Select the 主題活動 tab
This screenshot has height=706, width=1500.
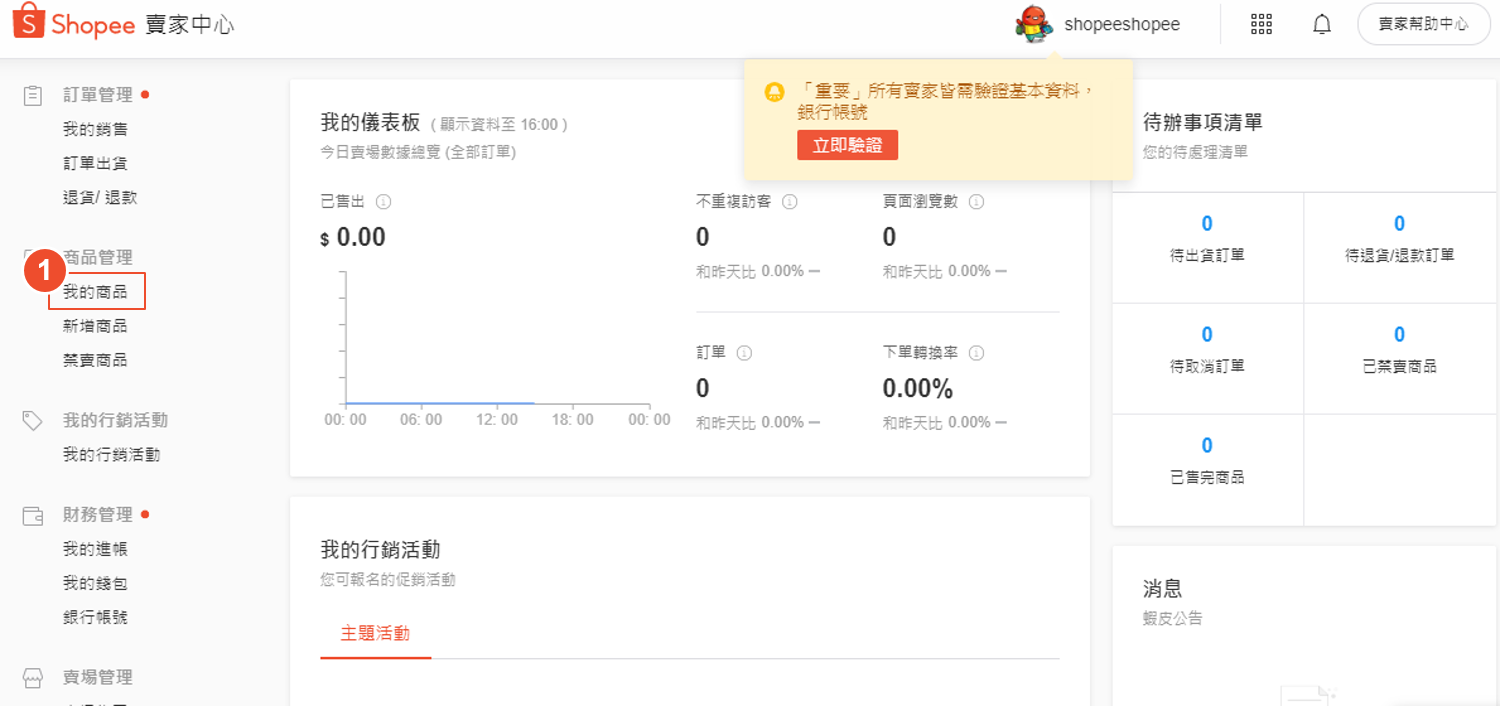375,633
